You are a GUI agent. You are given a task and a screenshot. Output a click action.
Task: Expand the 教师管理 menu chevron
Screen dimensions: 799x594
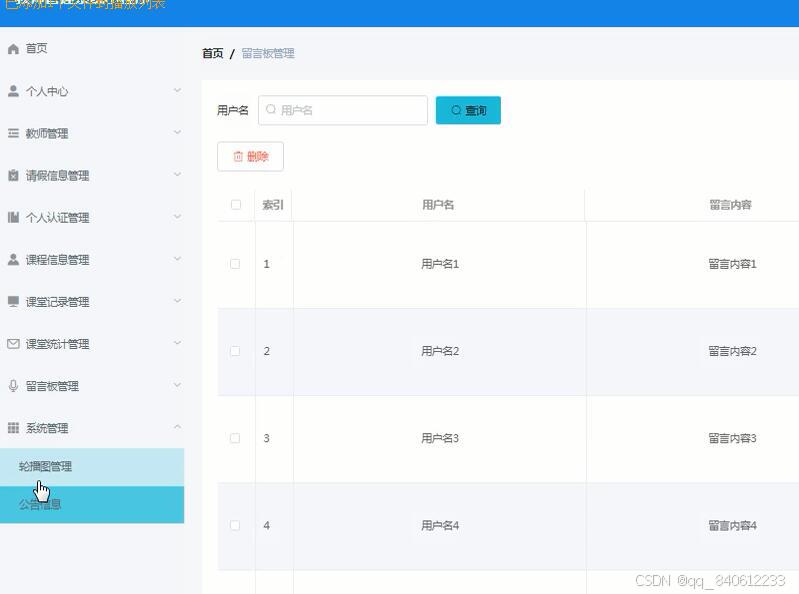click(x=177, y=132)
